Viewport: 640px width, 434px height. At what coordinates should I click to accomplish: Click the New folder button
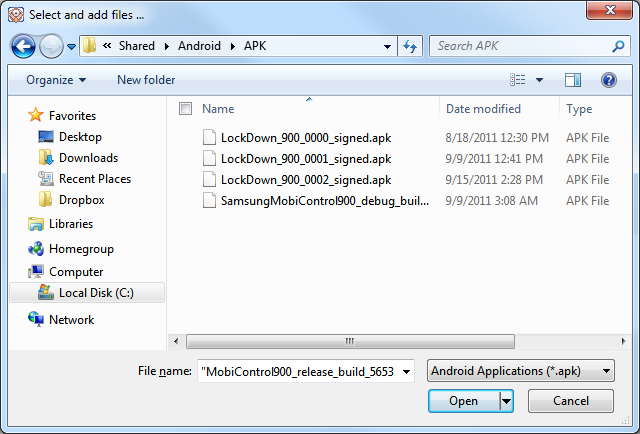(146, 80)
